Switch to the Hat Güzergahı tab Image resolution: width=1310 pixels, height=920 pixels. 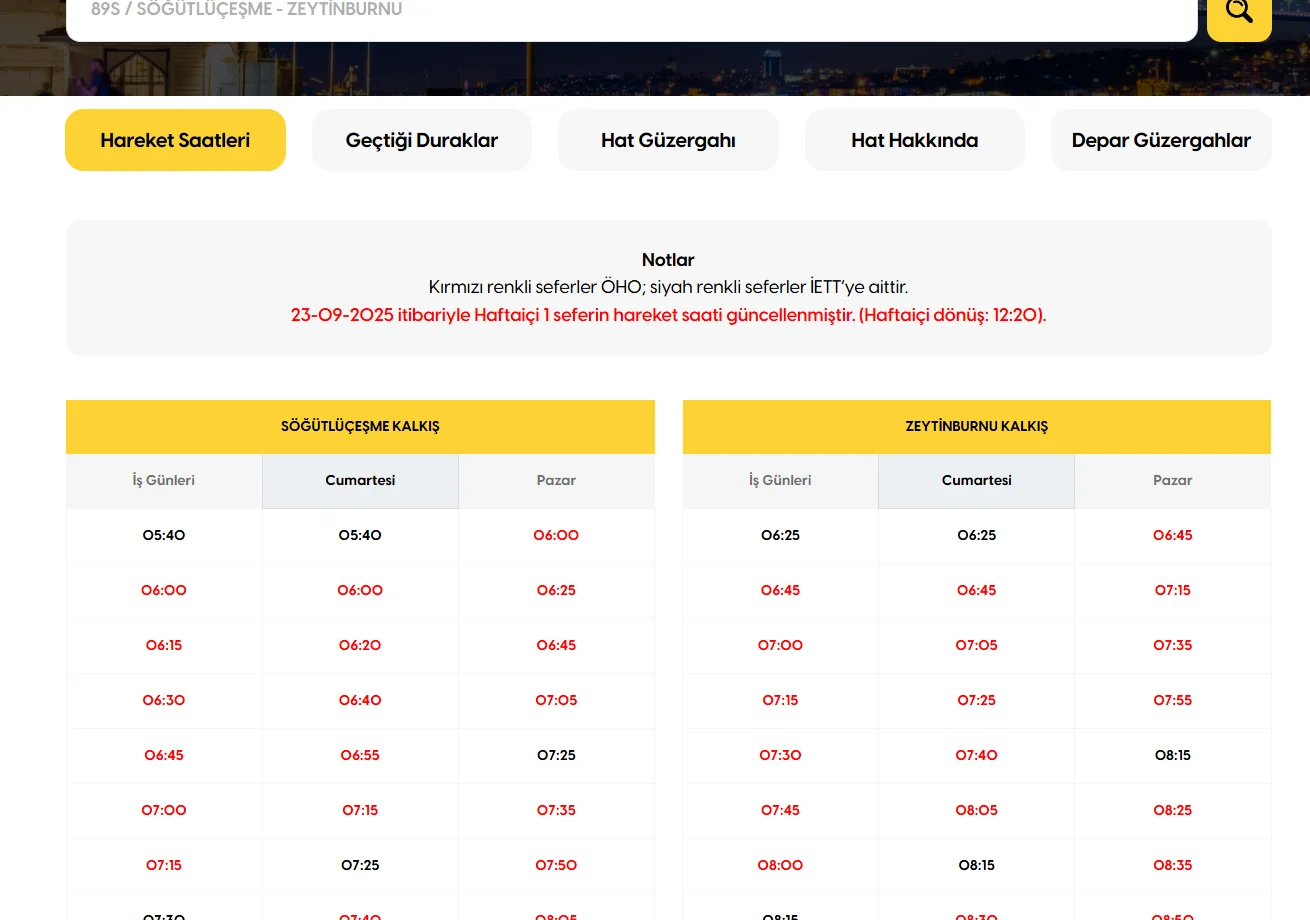pos(668,140)
